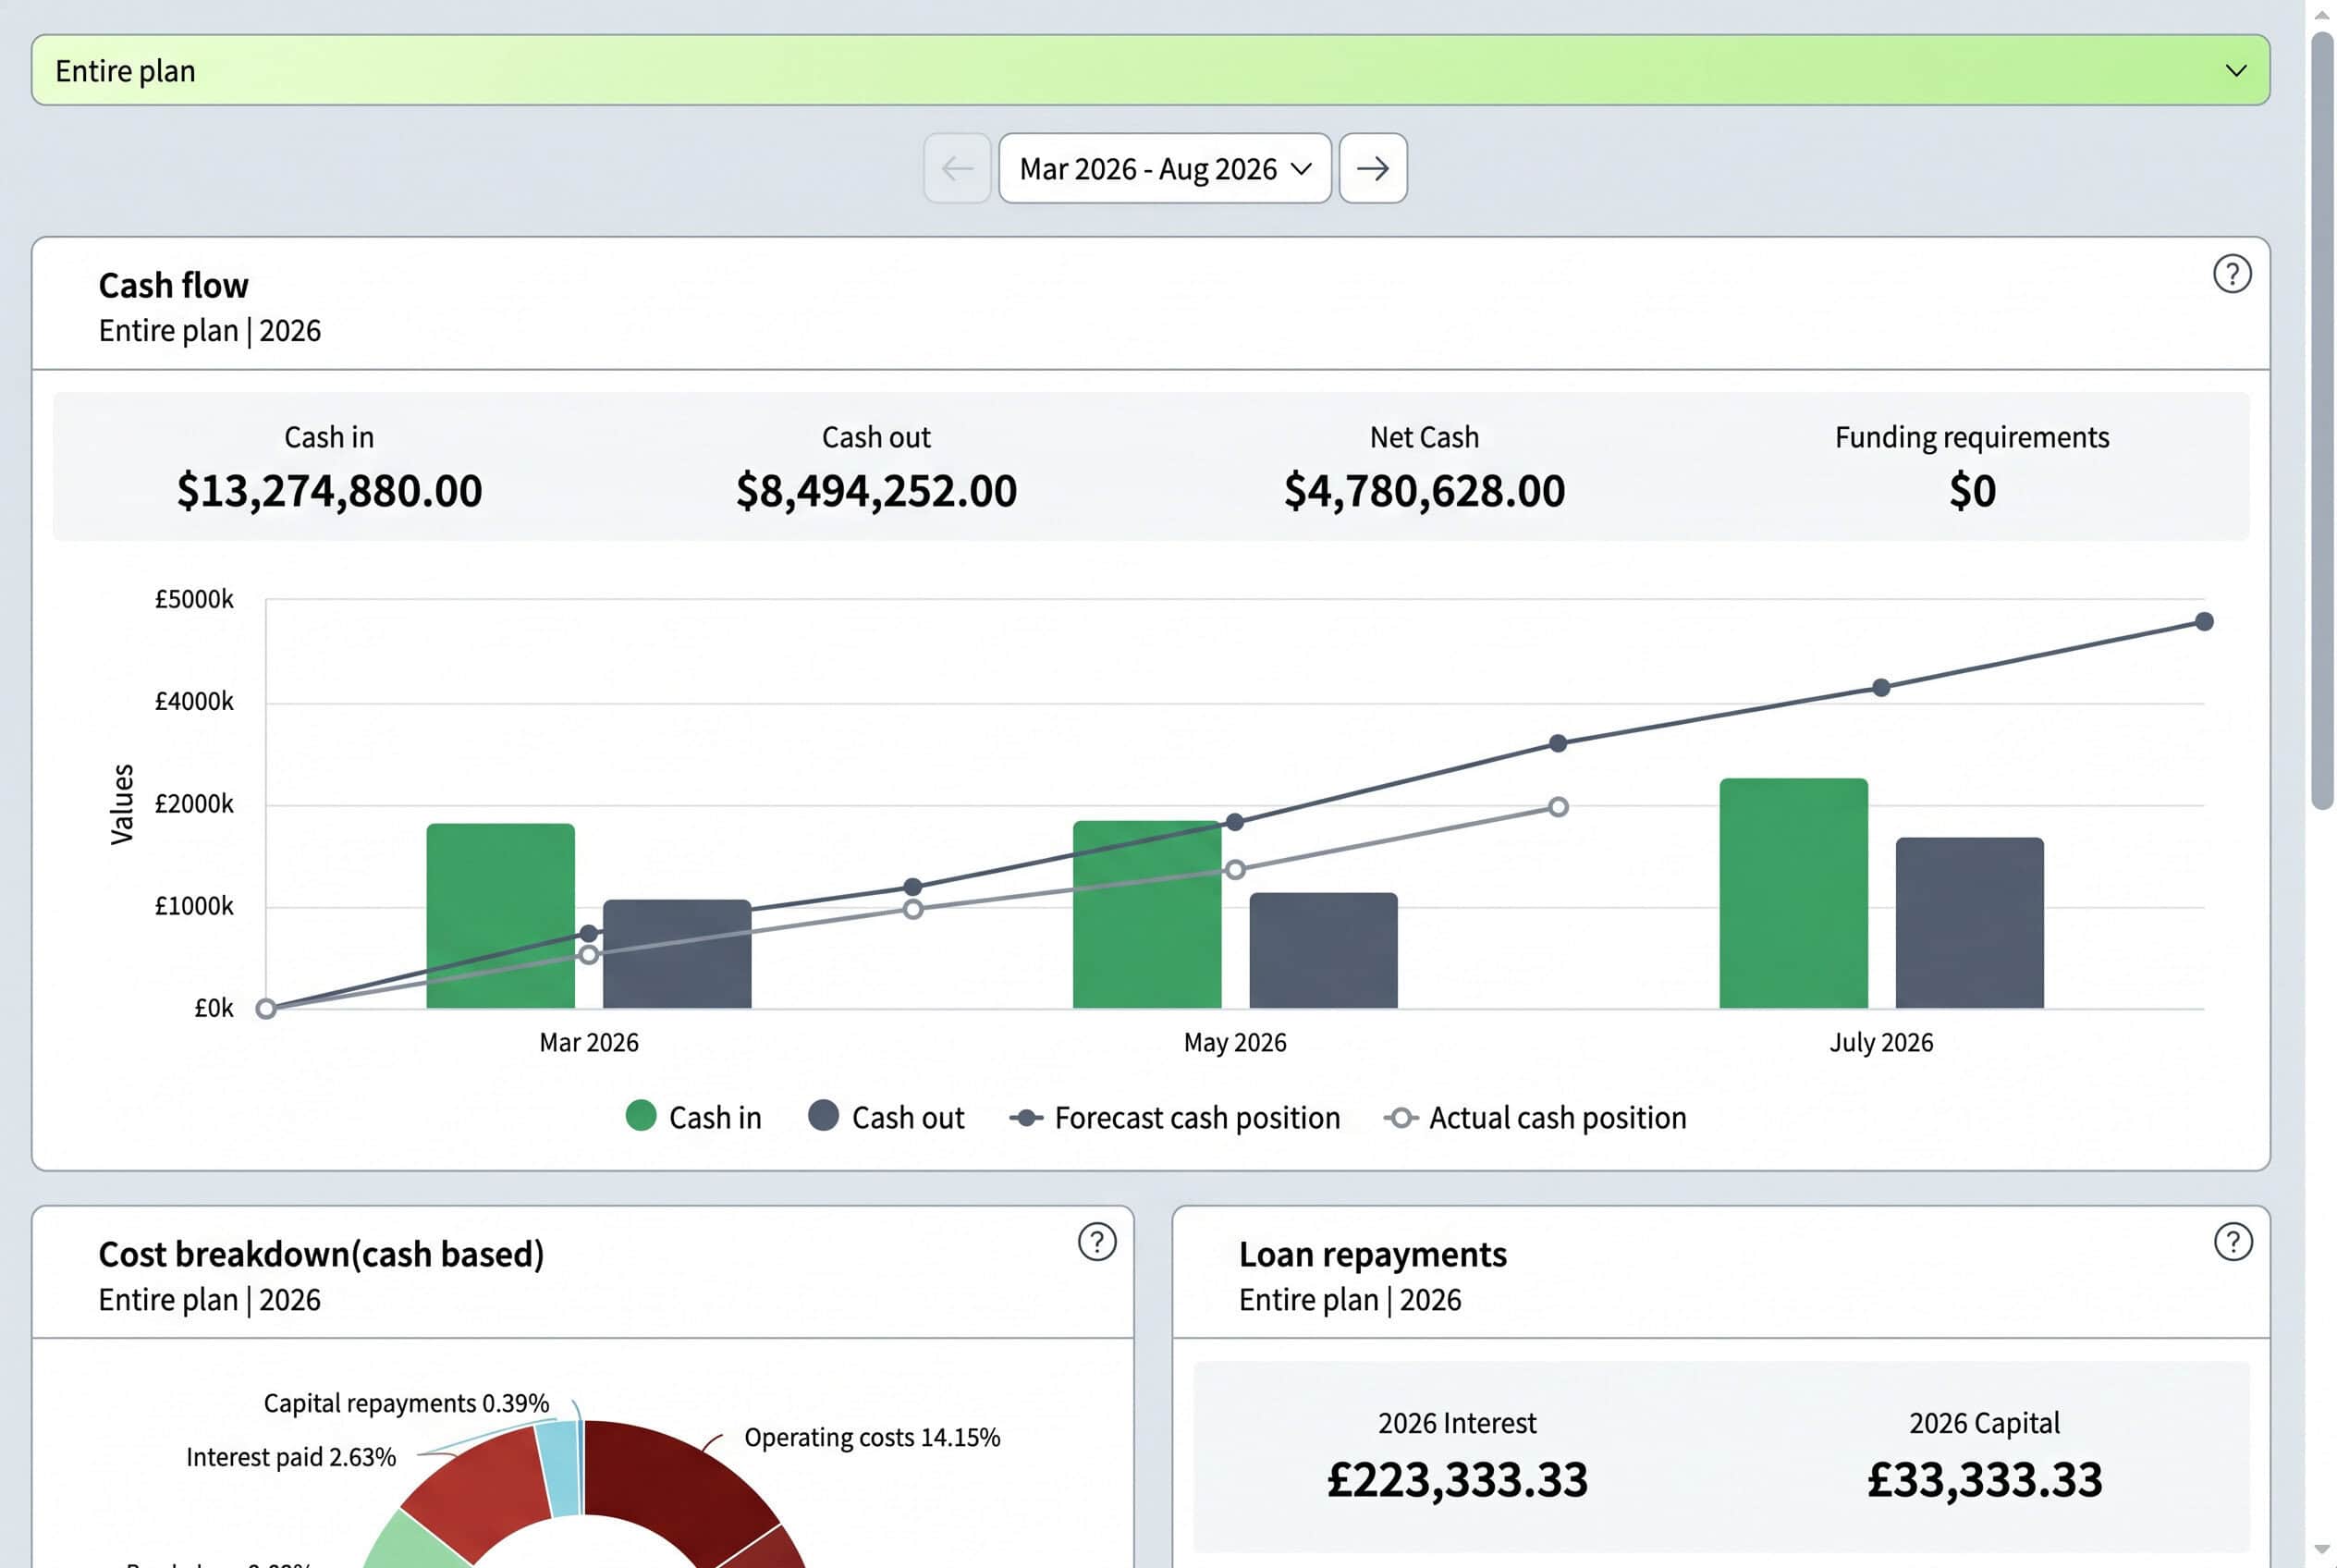Select the May 2026 Cash out bar
The width and height of the screenshot is (2337, 1568).
tap(1323, 950)
